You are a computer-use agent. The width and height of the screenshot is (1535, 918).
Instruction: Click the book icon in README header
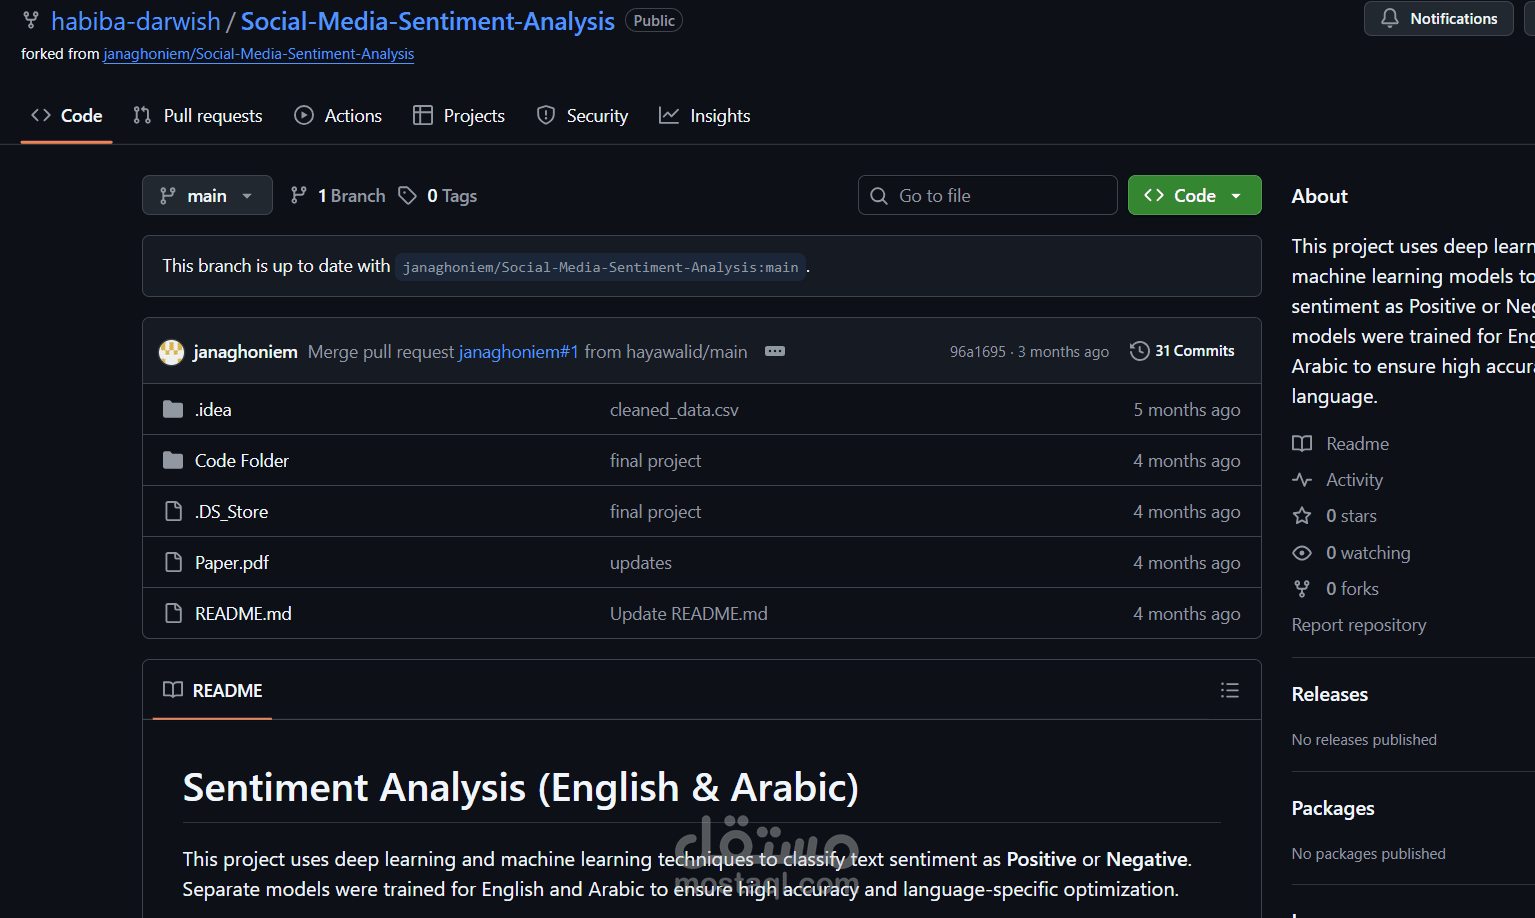click(173, 690)
